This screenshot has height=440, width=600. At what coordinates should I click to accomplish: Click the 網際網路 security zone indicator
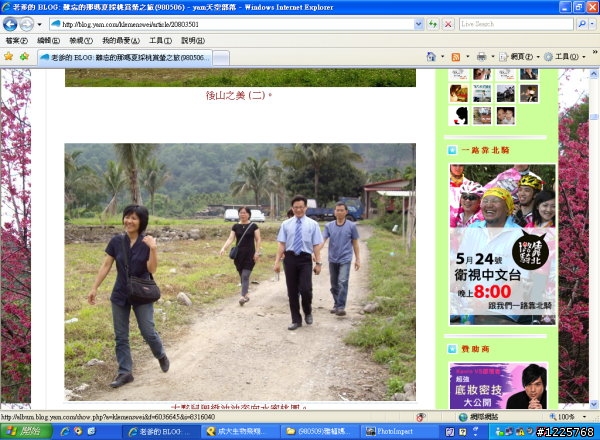pyautogui.click(x=478, y=417)
